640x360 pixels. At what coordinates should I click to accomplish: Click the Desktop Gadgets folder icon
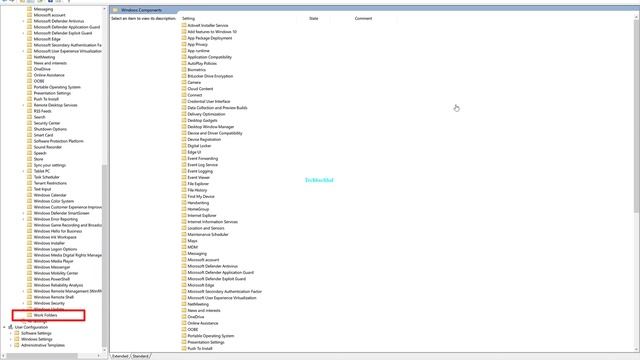tap(184, 120)
